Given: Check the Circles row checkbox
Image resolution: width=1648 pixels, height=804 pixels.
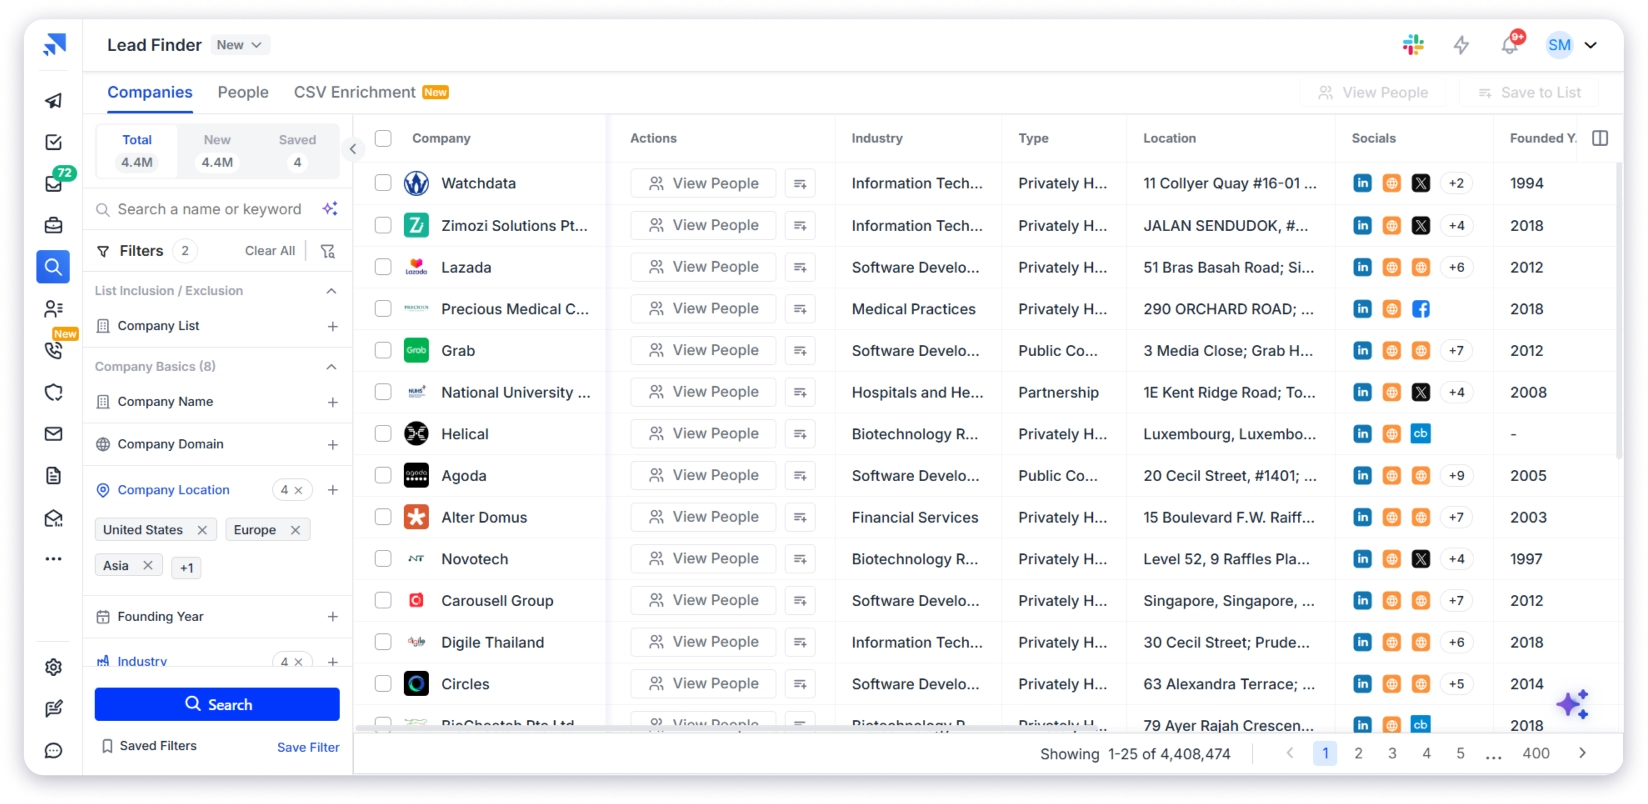Looking at the screenshot, I should 383,684.
